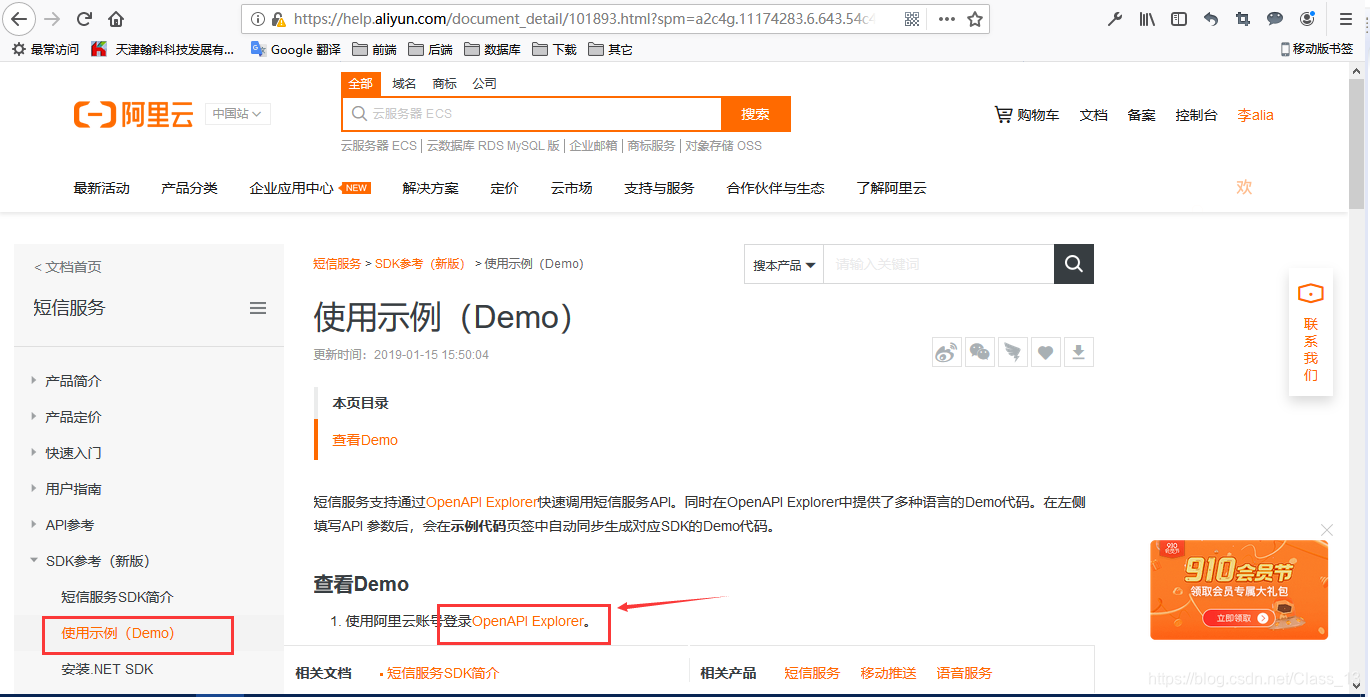Viewport: 1370px width, 697px height.
Task: Open the 解决方案 navigation menu
Action: [x=431, y=188]
